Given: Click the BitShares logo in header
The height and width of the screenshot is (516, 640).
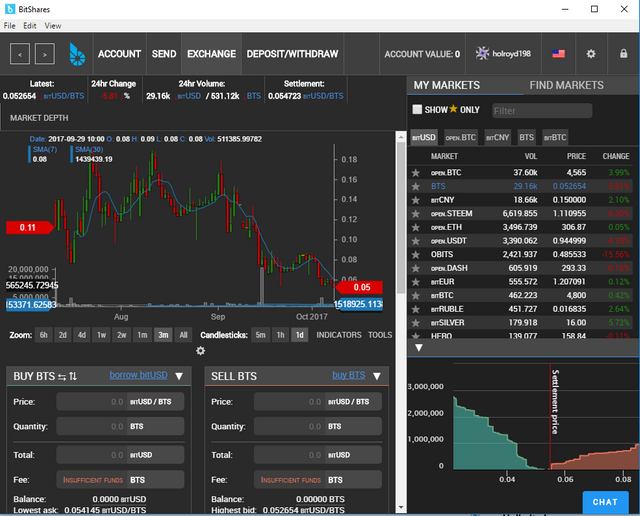Looking at the screenshot, I should point(77,54).
